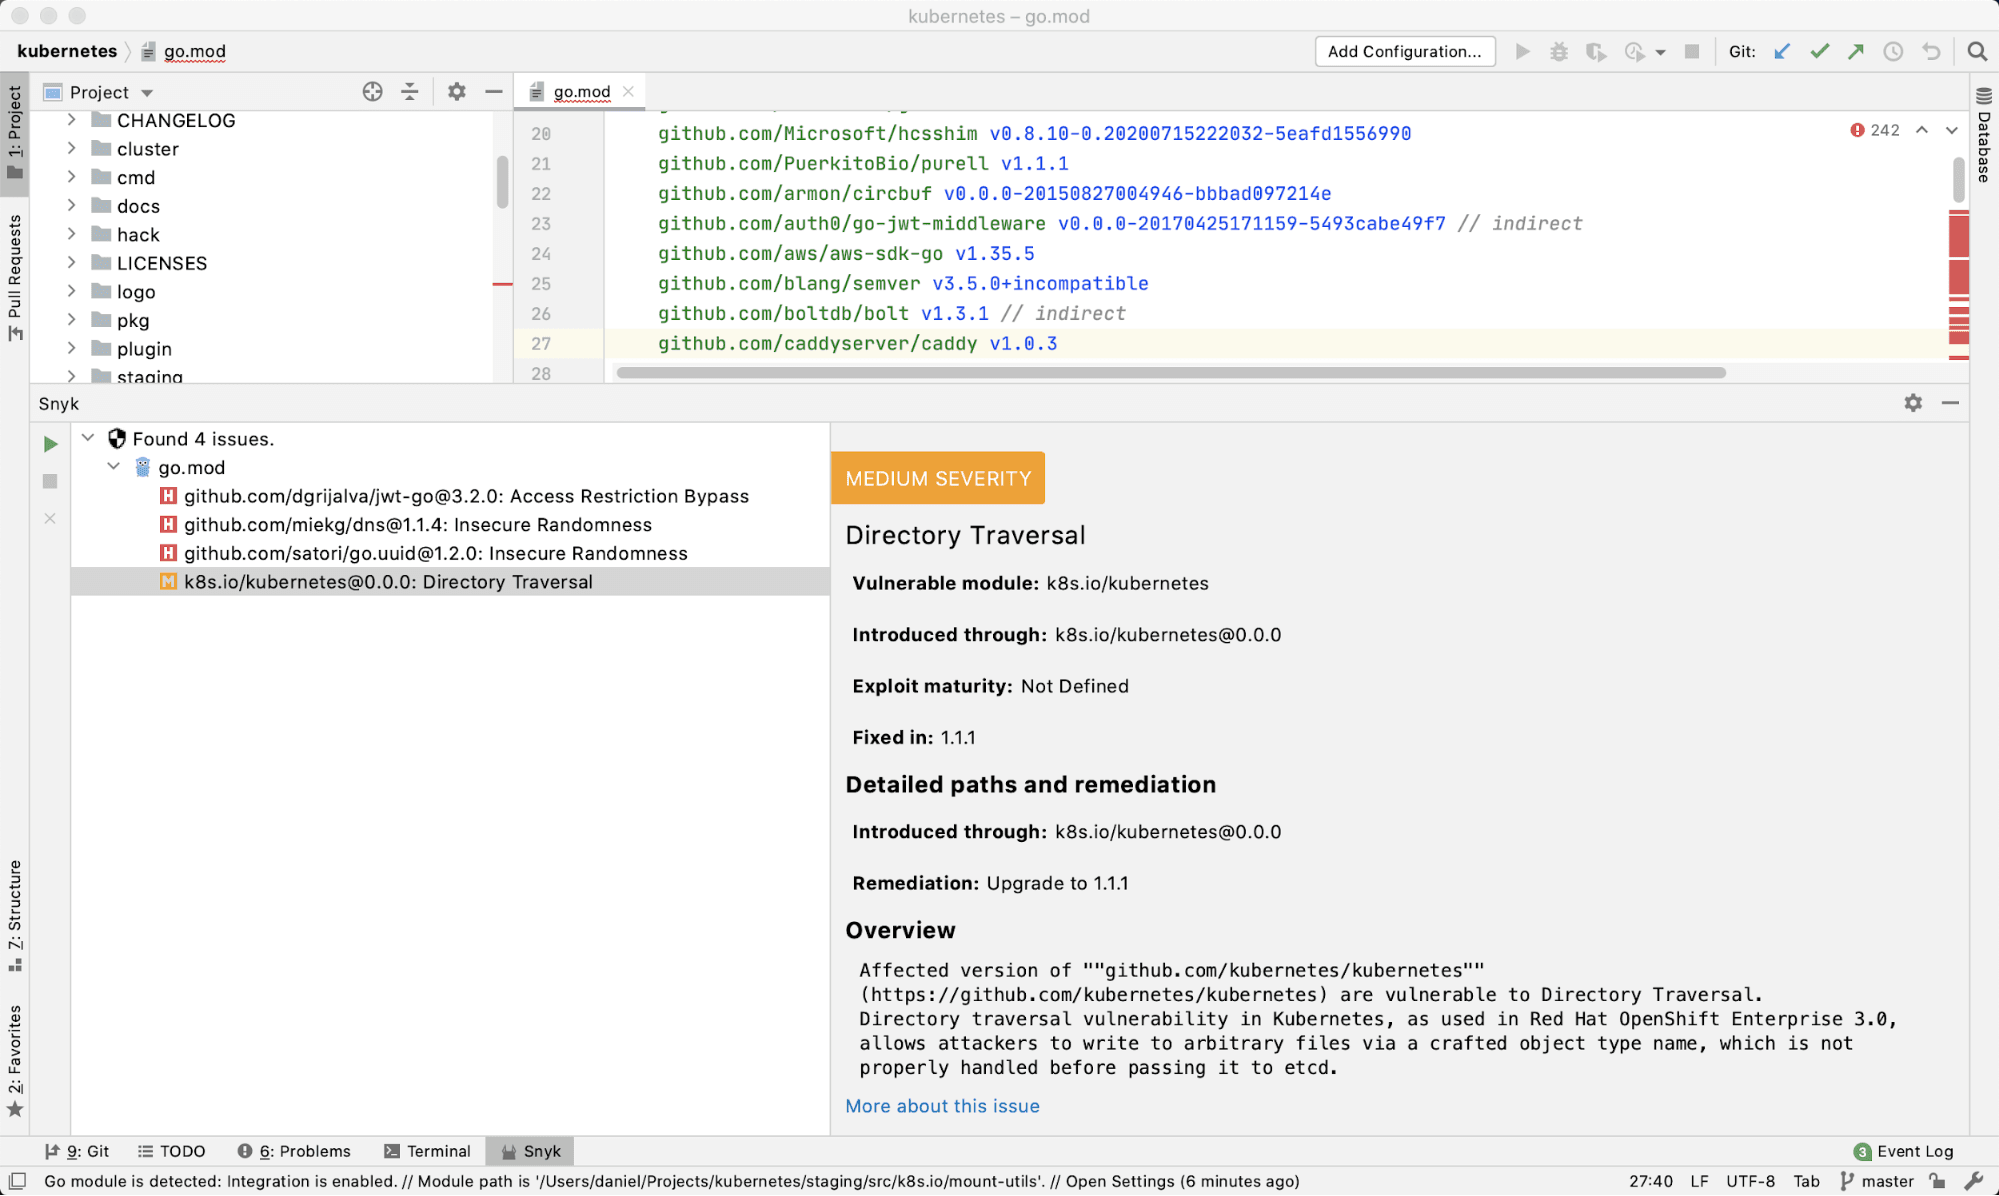
Task: Click the Git revert icon in toolbar
Action: tap(1932, 51)
